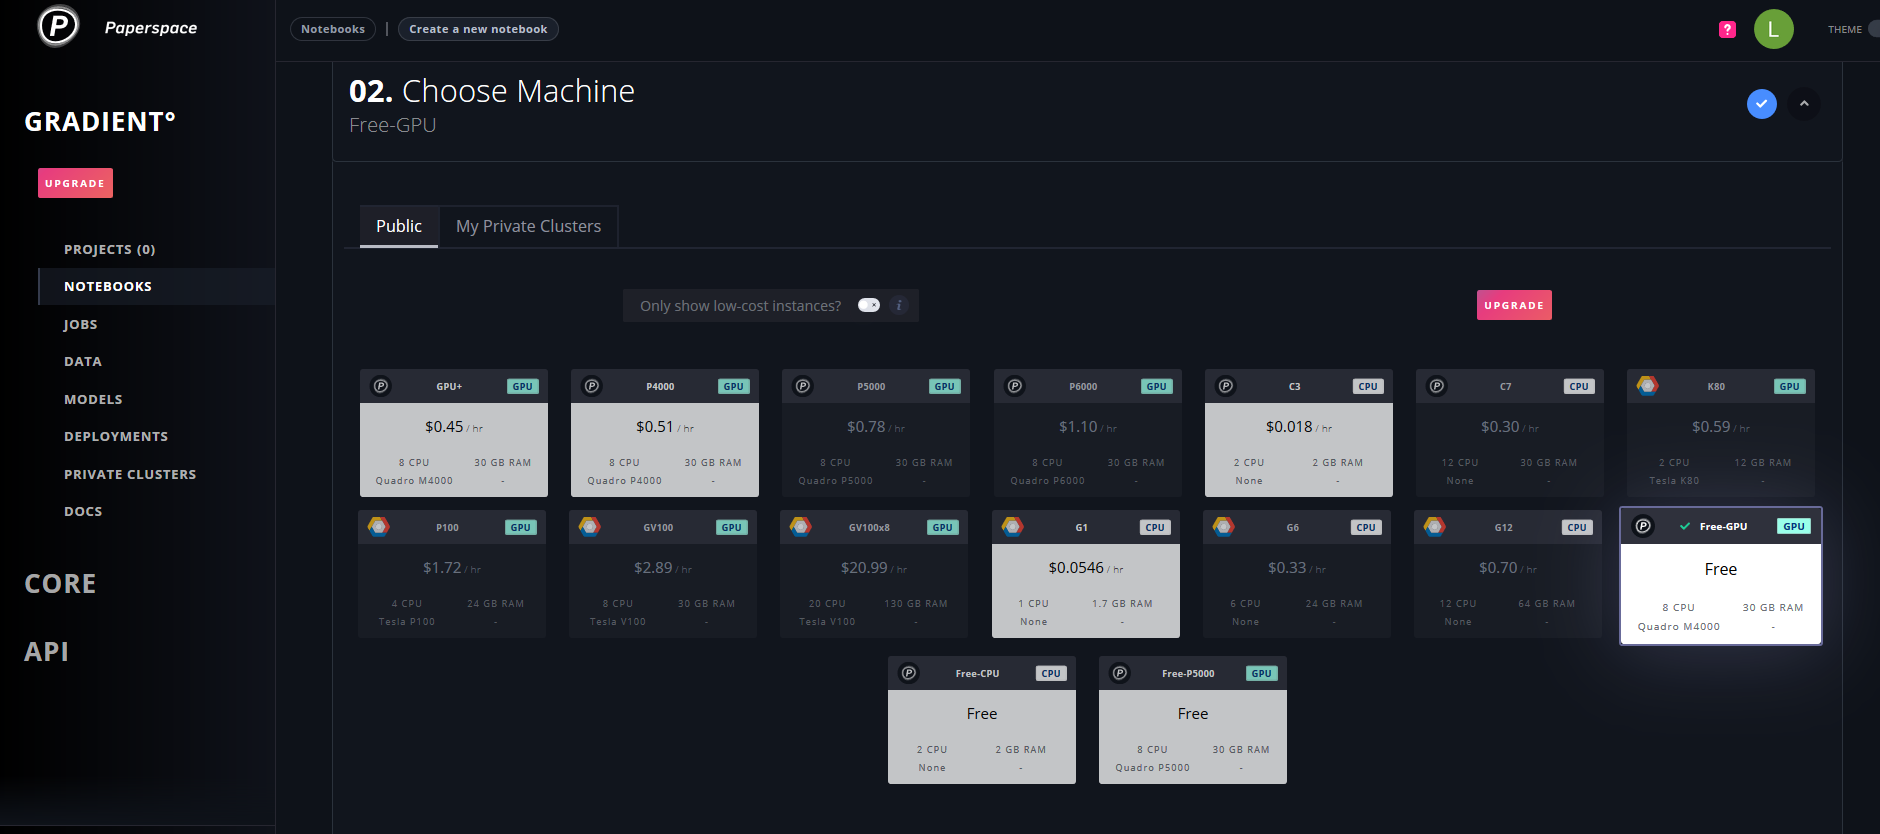Select Free price on Free-P5000 card
This screenshot has height=834, width=1880.
(x=1193, y=714)
